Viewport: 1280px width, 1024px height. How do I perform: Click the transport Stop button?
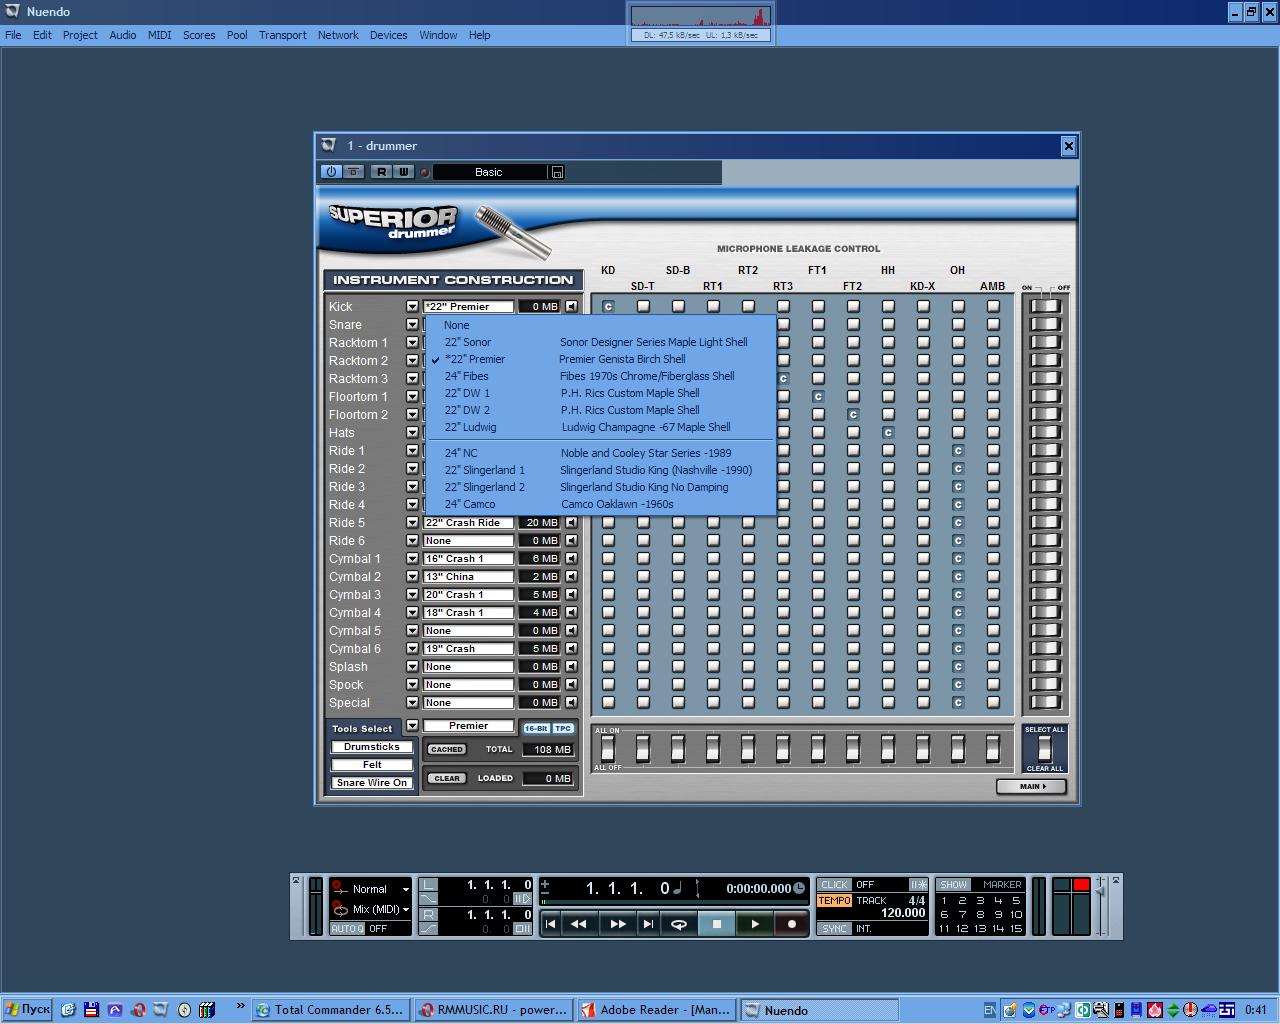(716, 924)
